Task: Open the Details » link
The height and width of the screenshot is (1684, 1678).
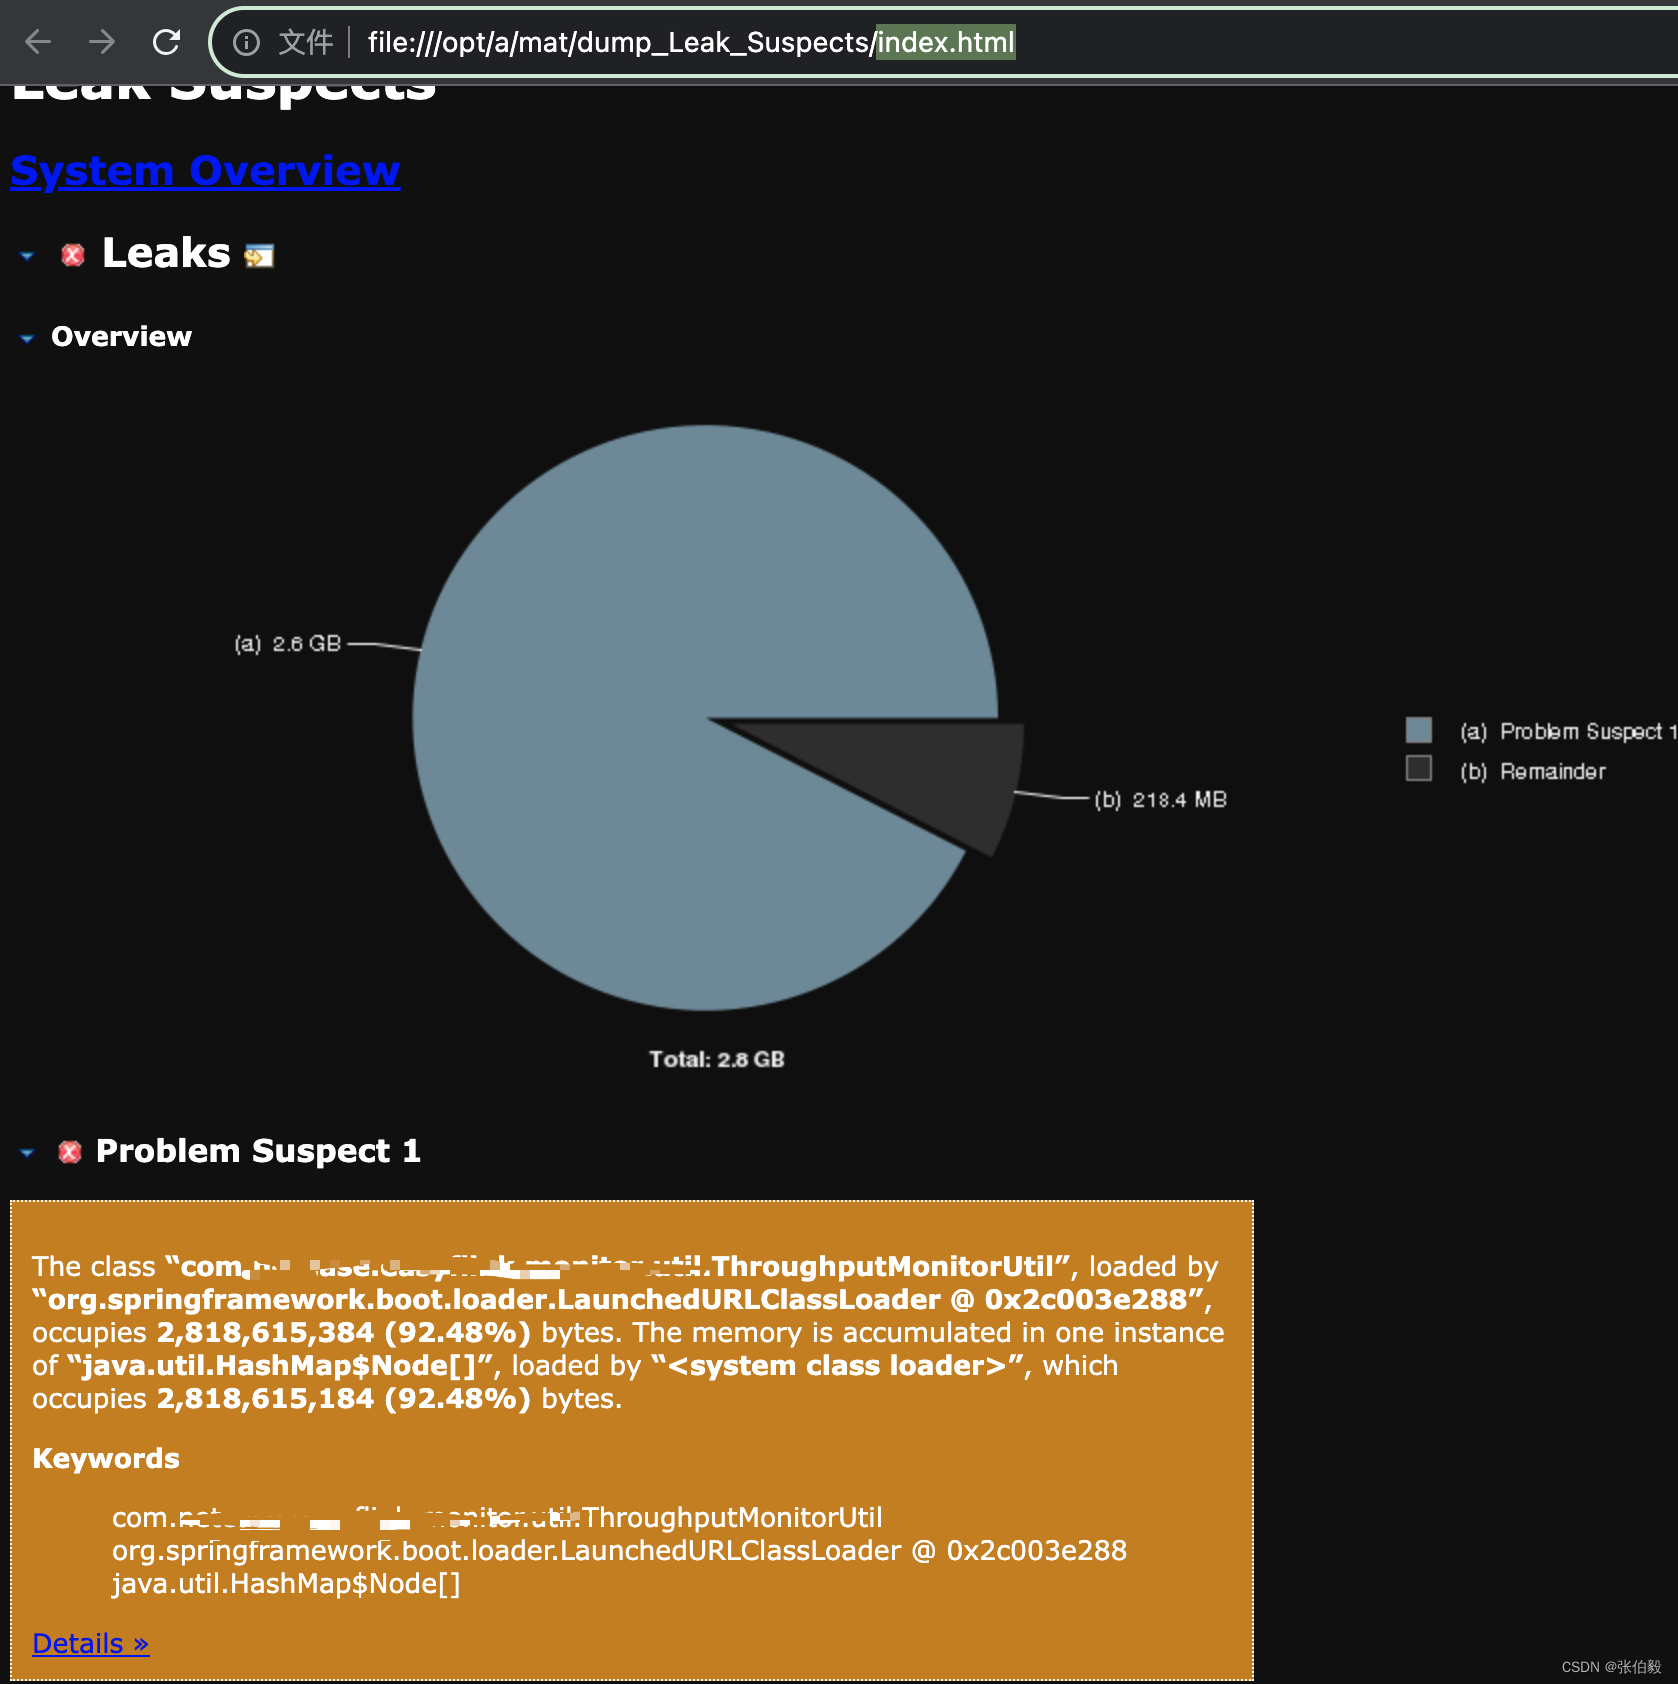Action: pyautogui.click(x=91, y=1643)
